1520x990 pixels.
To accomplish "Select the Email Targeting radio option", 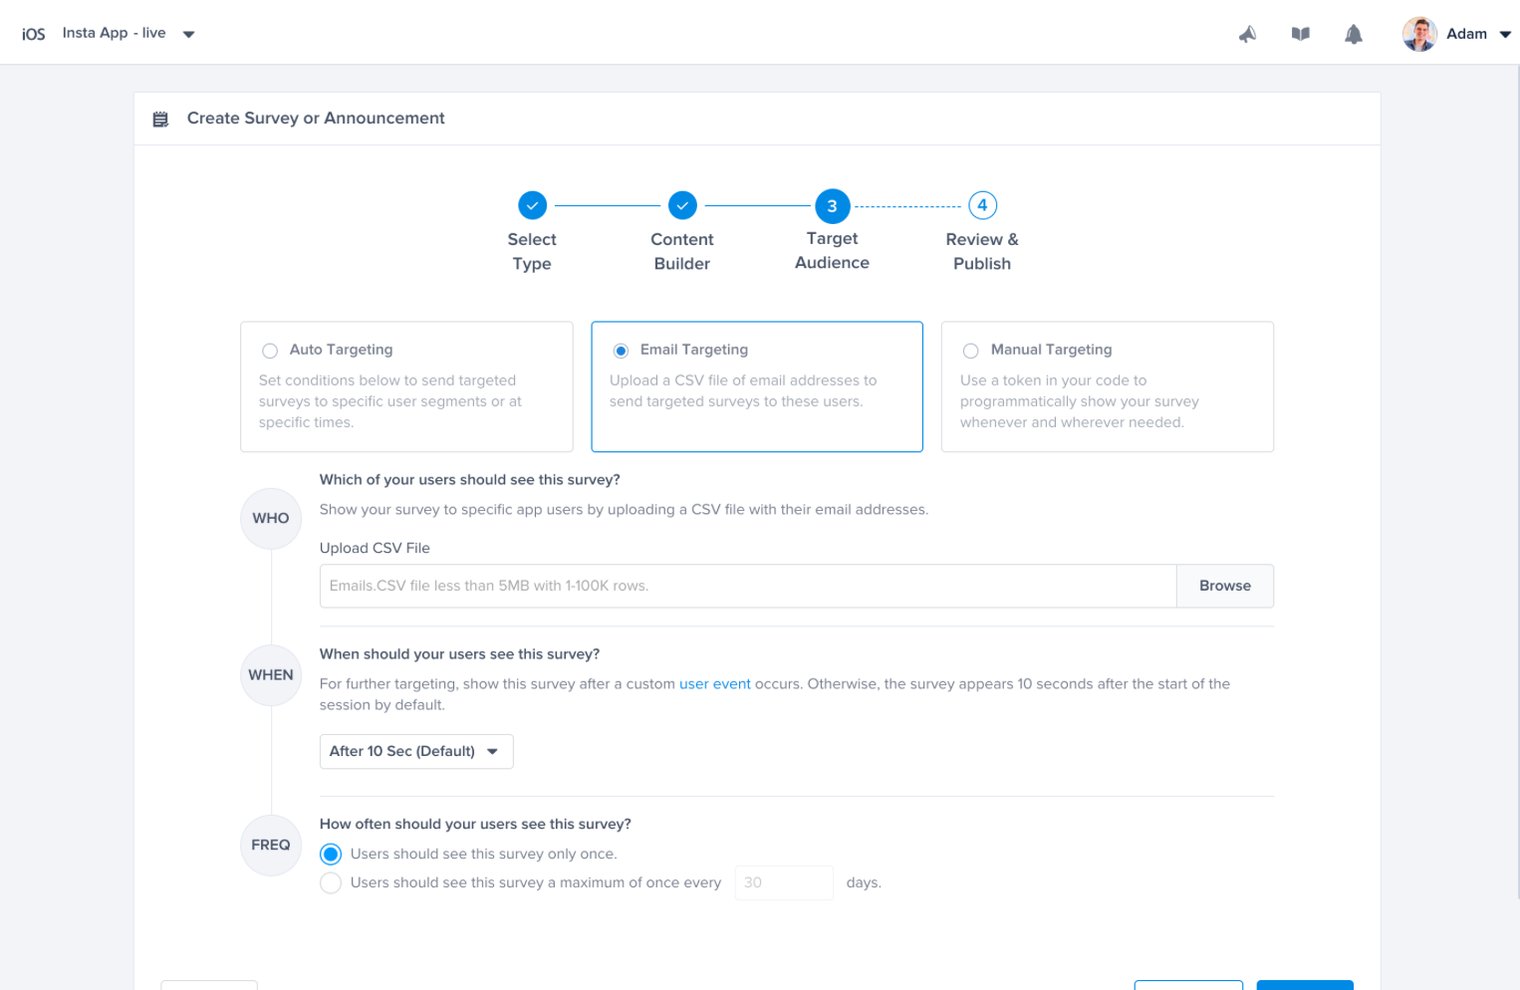I will click(621, 351).
